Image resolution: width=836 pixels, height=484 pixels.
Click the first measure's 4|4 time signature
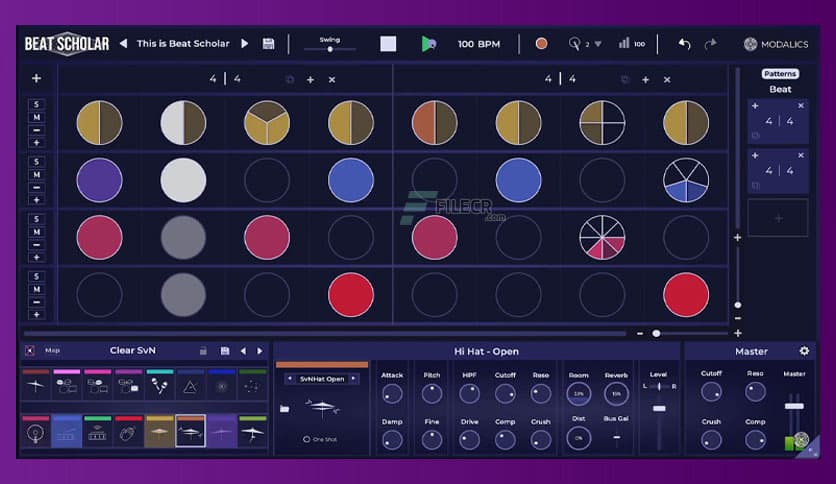pos(225,79)
